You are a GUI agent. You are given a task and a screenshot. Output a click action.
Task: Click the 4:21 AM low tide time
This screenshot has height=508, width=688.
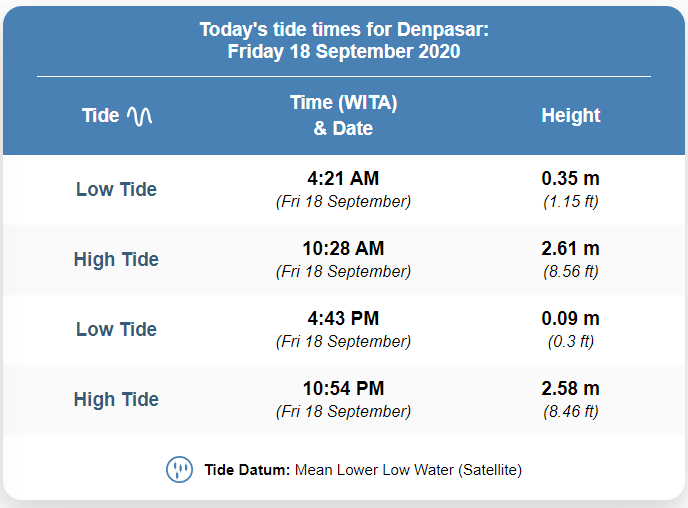pyautogui.click(x=343, y=179)
